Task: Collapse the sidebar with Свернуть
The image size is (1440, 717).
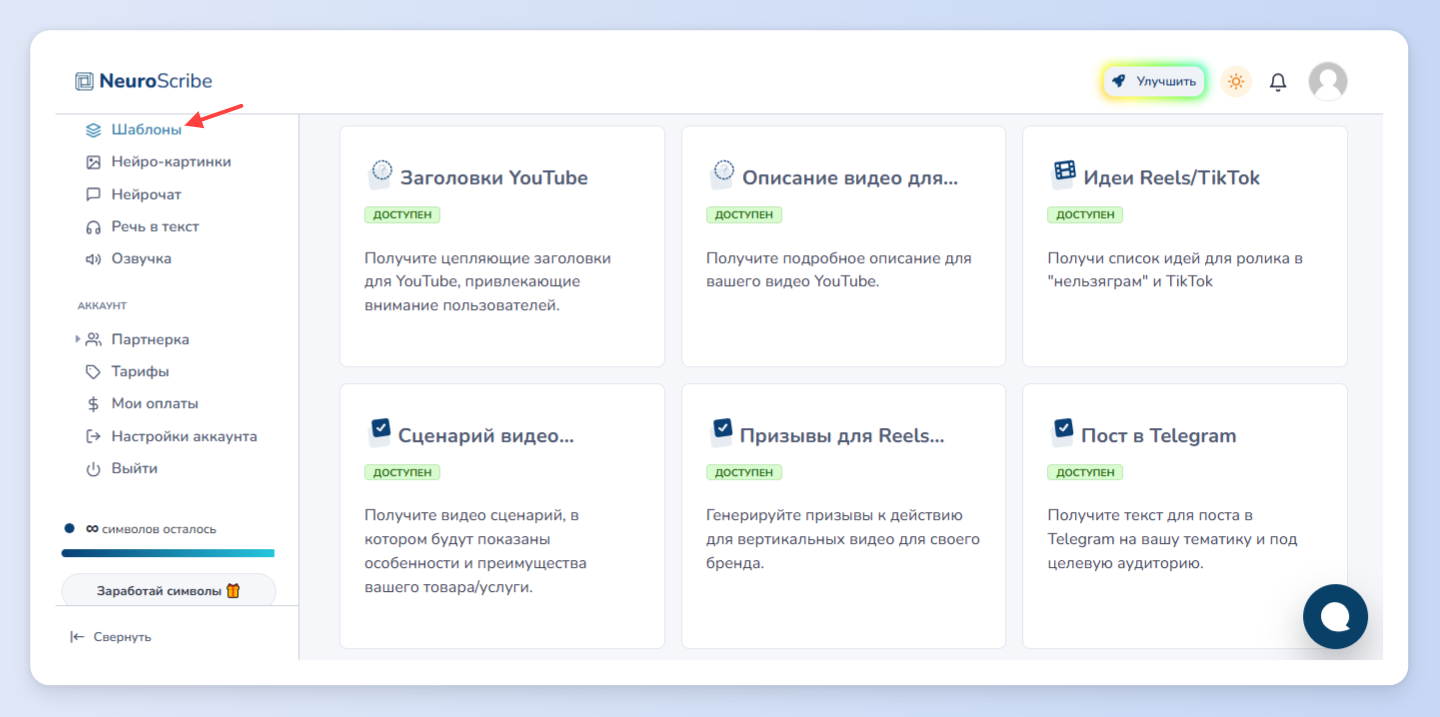Action: click(110, 637)
